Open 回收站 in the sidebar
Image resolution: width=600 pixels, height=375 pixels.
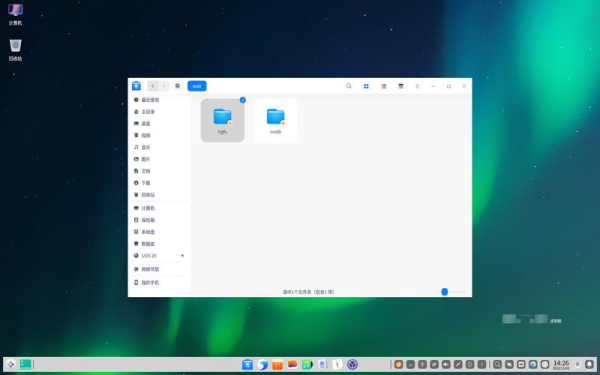[x=160, y=195]
